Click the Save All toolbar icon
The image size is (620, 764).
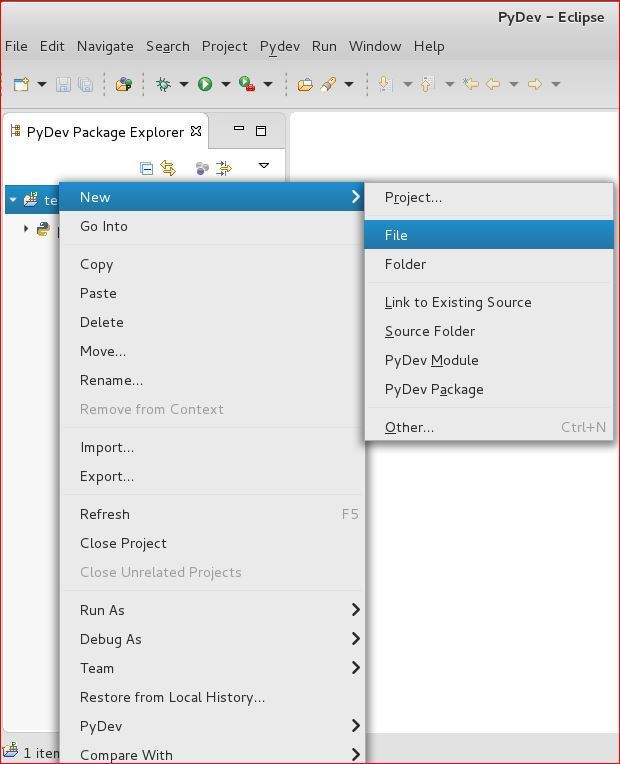(85, 84)
